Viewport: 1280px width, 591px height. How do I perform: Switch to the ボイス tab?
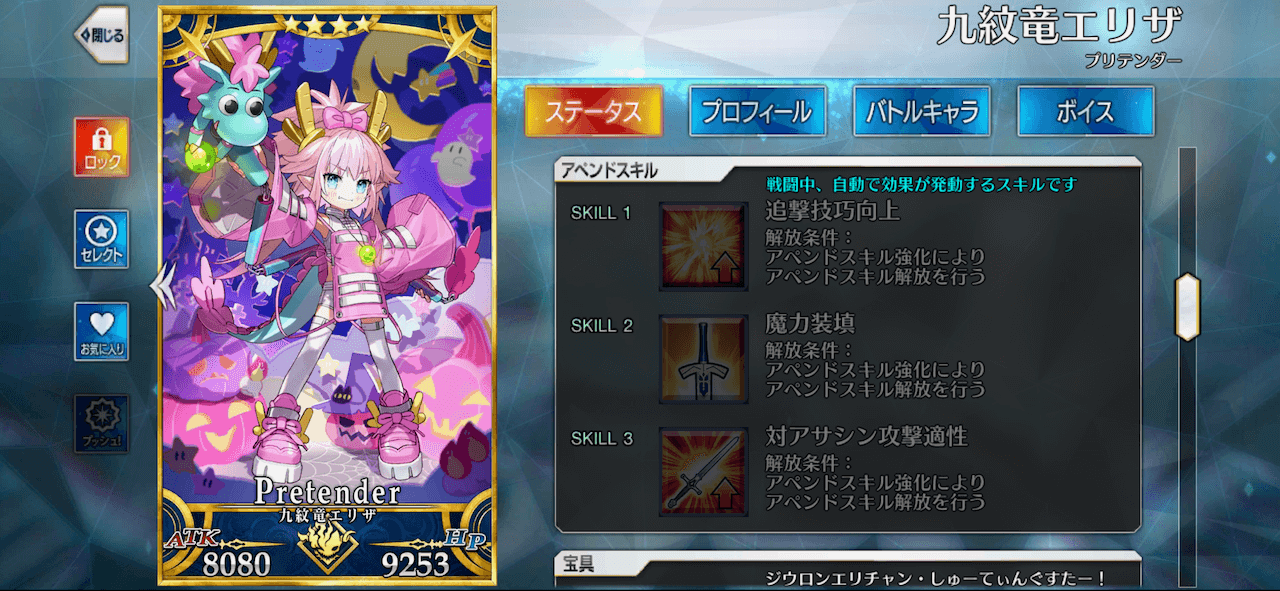pos(1085,111)
